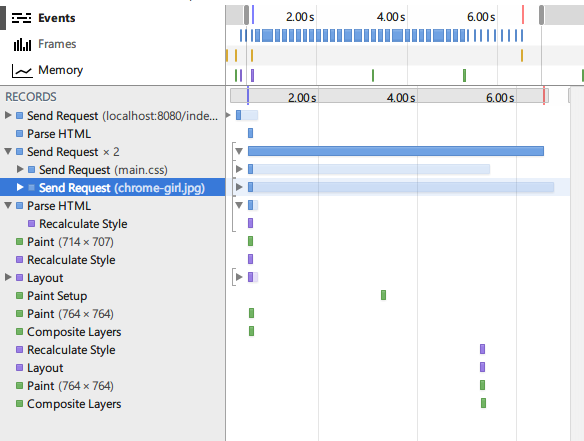
Task: Click the left overview window handle
Action: pyautogui.click(x=246, y=15)
